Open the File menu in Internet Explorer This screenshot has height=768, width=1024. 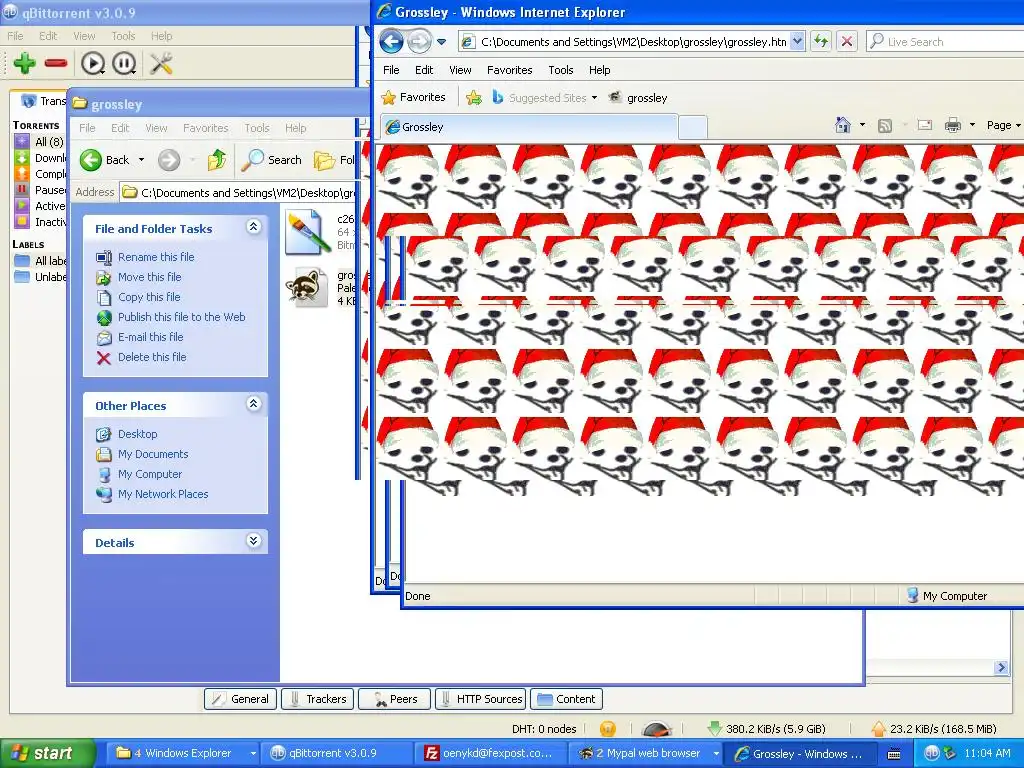coord(391,70)
